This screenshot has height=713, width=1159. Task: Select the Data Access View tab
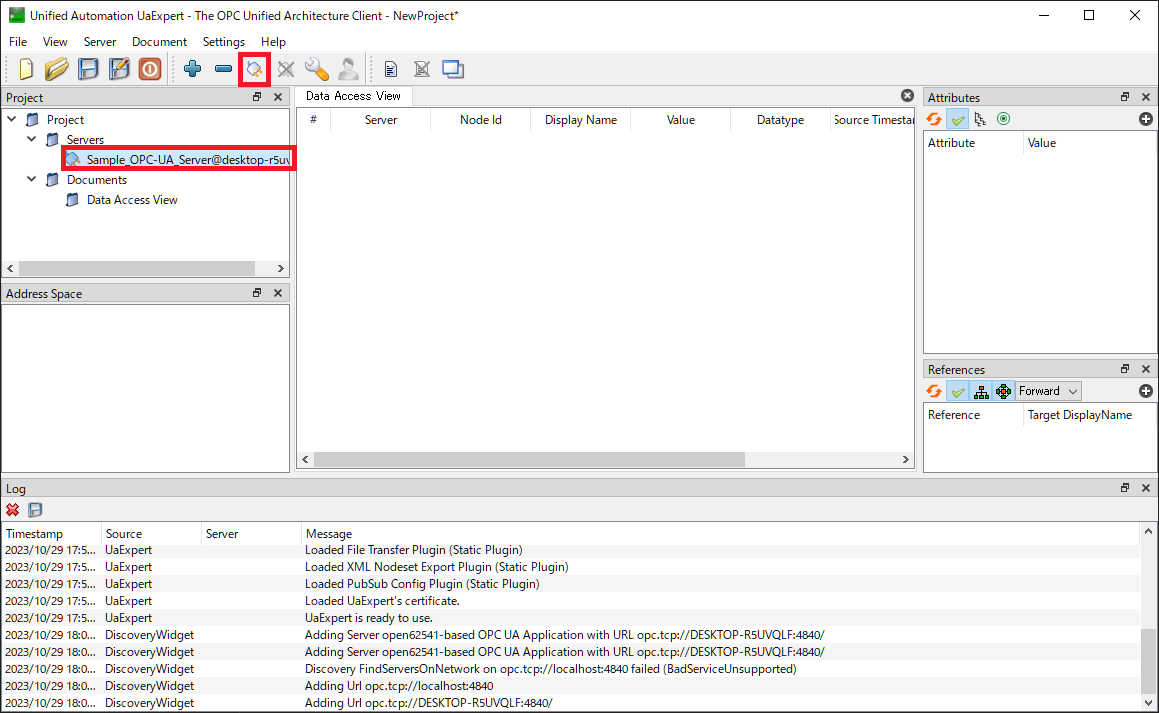click(x=353, y=96)
